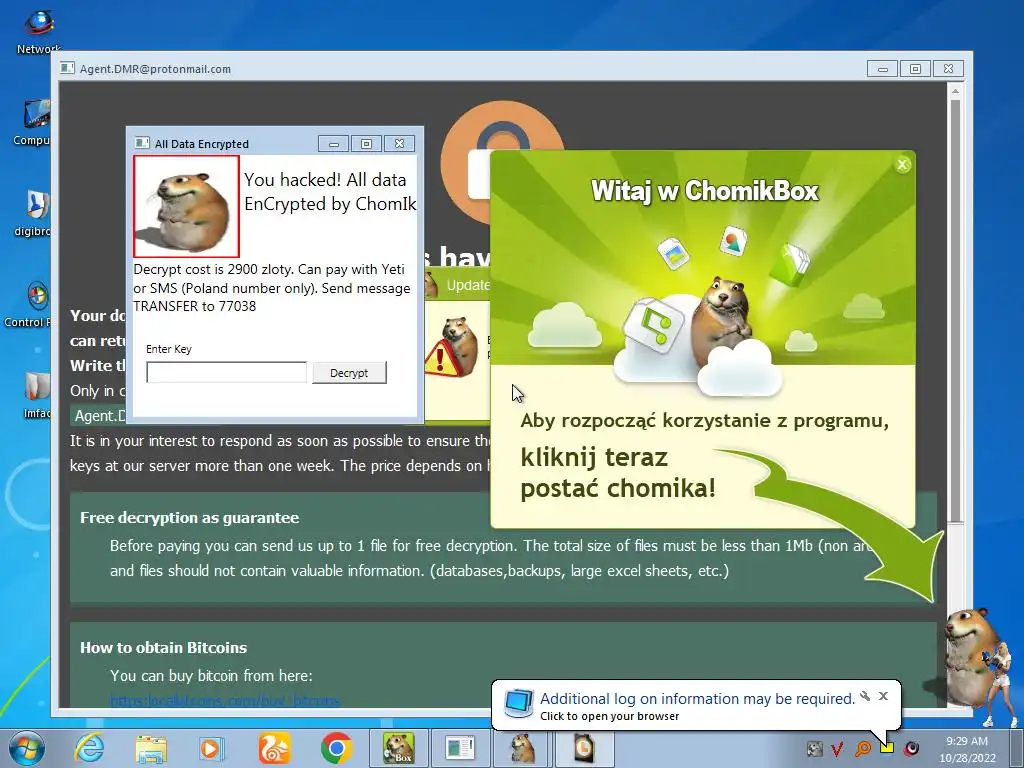Click 'kliknij teraz' text in ChomikBox
The height and width of the screenshot is (768, 1024).
click(x=594, y=458)
